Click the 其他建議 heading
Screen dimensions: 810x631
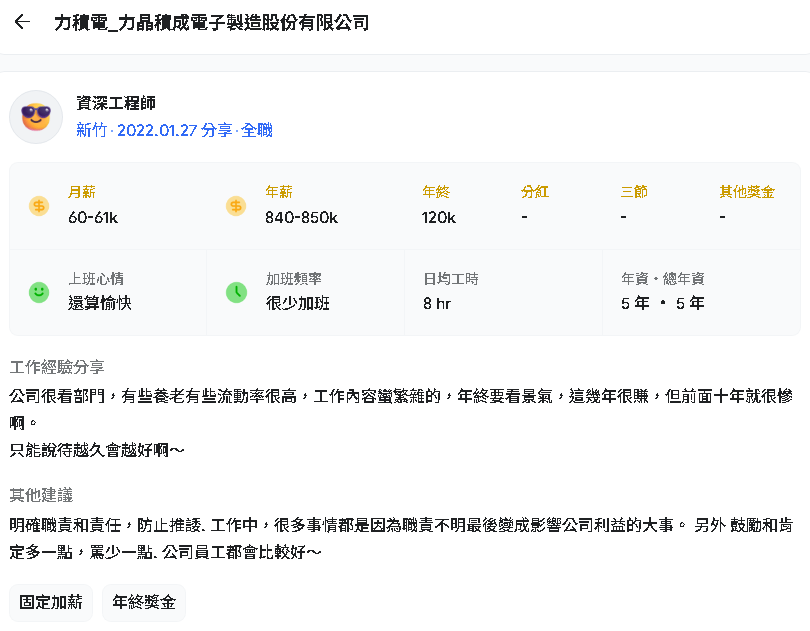pos(41,496)
